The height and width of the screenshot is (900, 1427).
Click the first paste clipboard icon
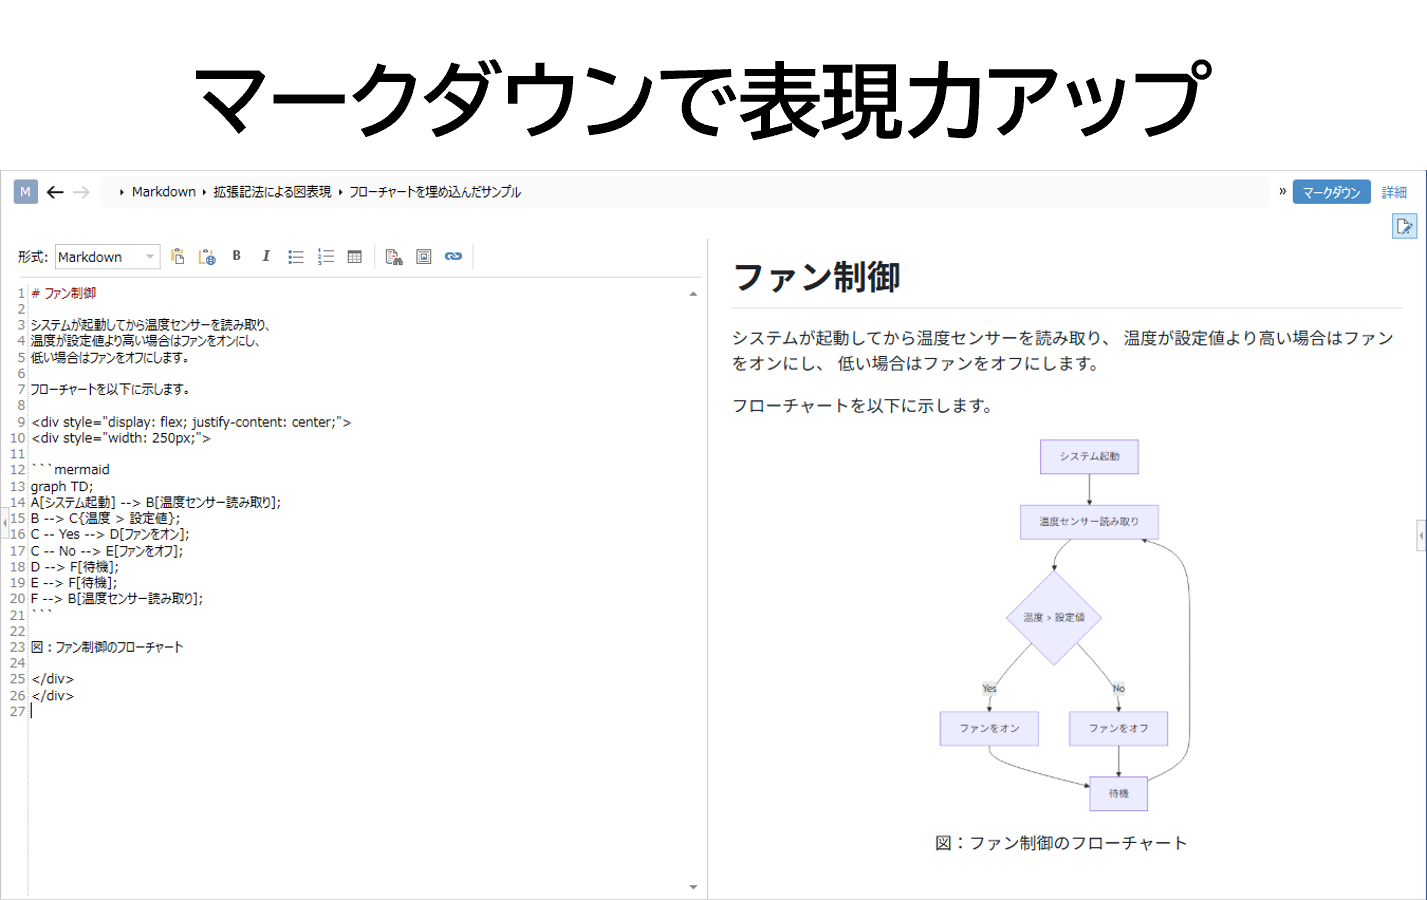[x=178, y=257]
